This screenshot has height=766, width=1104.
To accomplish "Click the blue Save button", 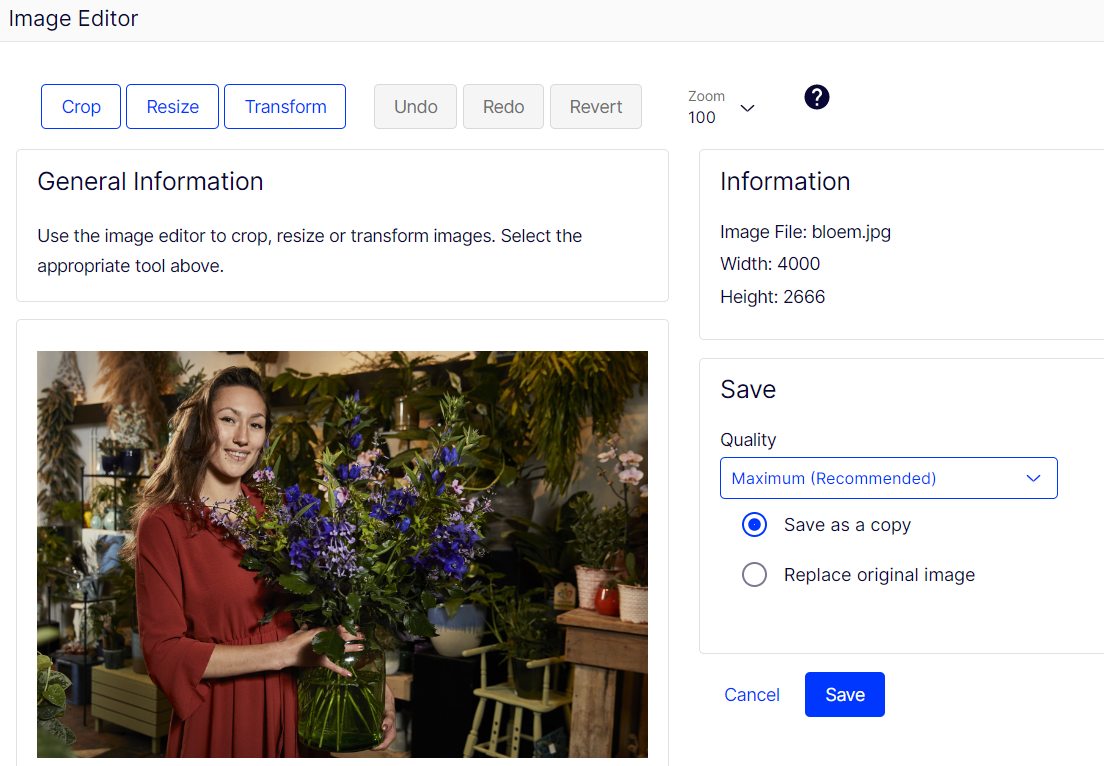I will [844, 695].
